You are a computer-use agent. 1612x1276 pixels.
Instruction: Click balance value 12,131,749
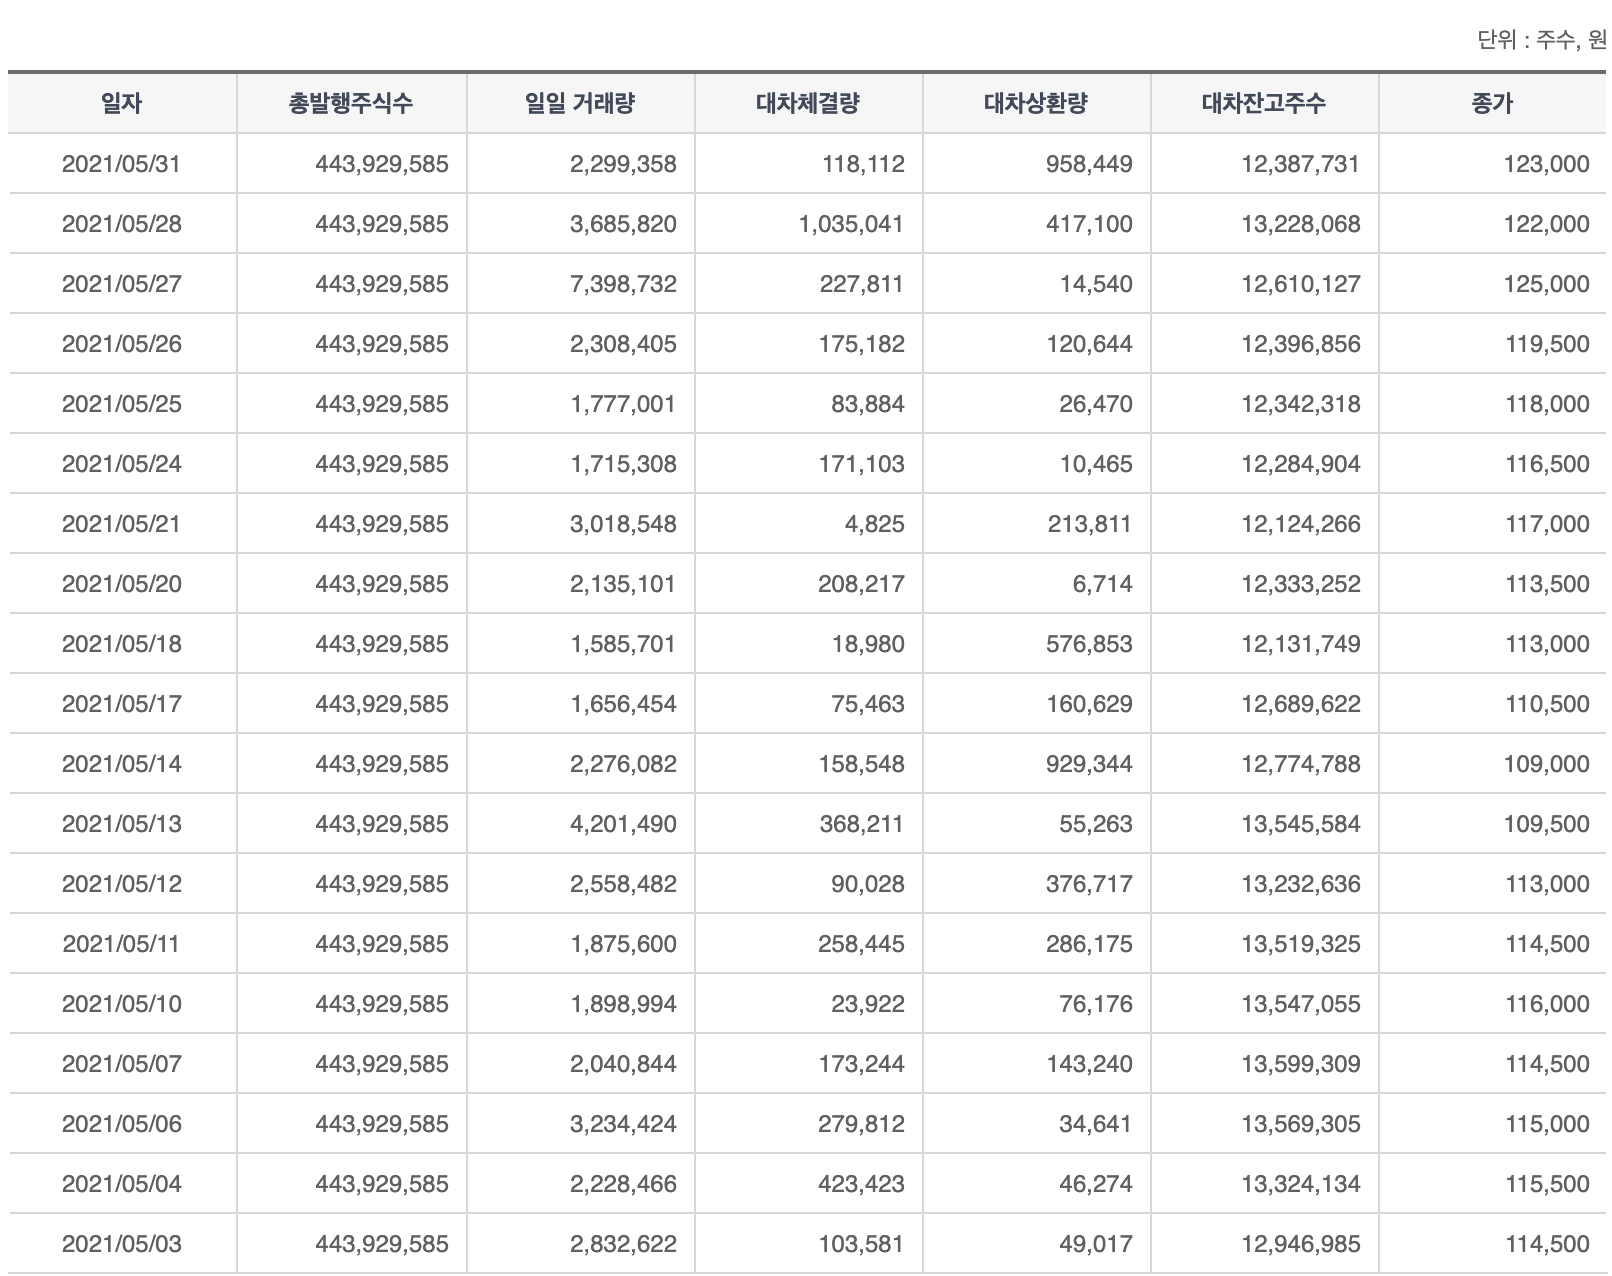pos(1301,644)
